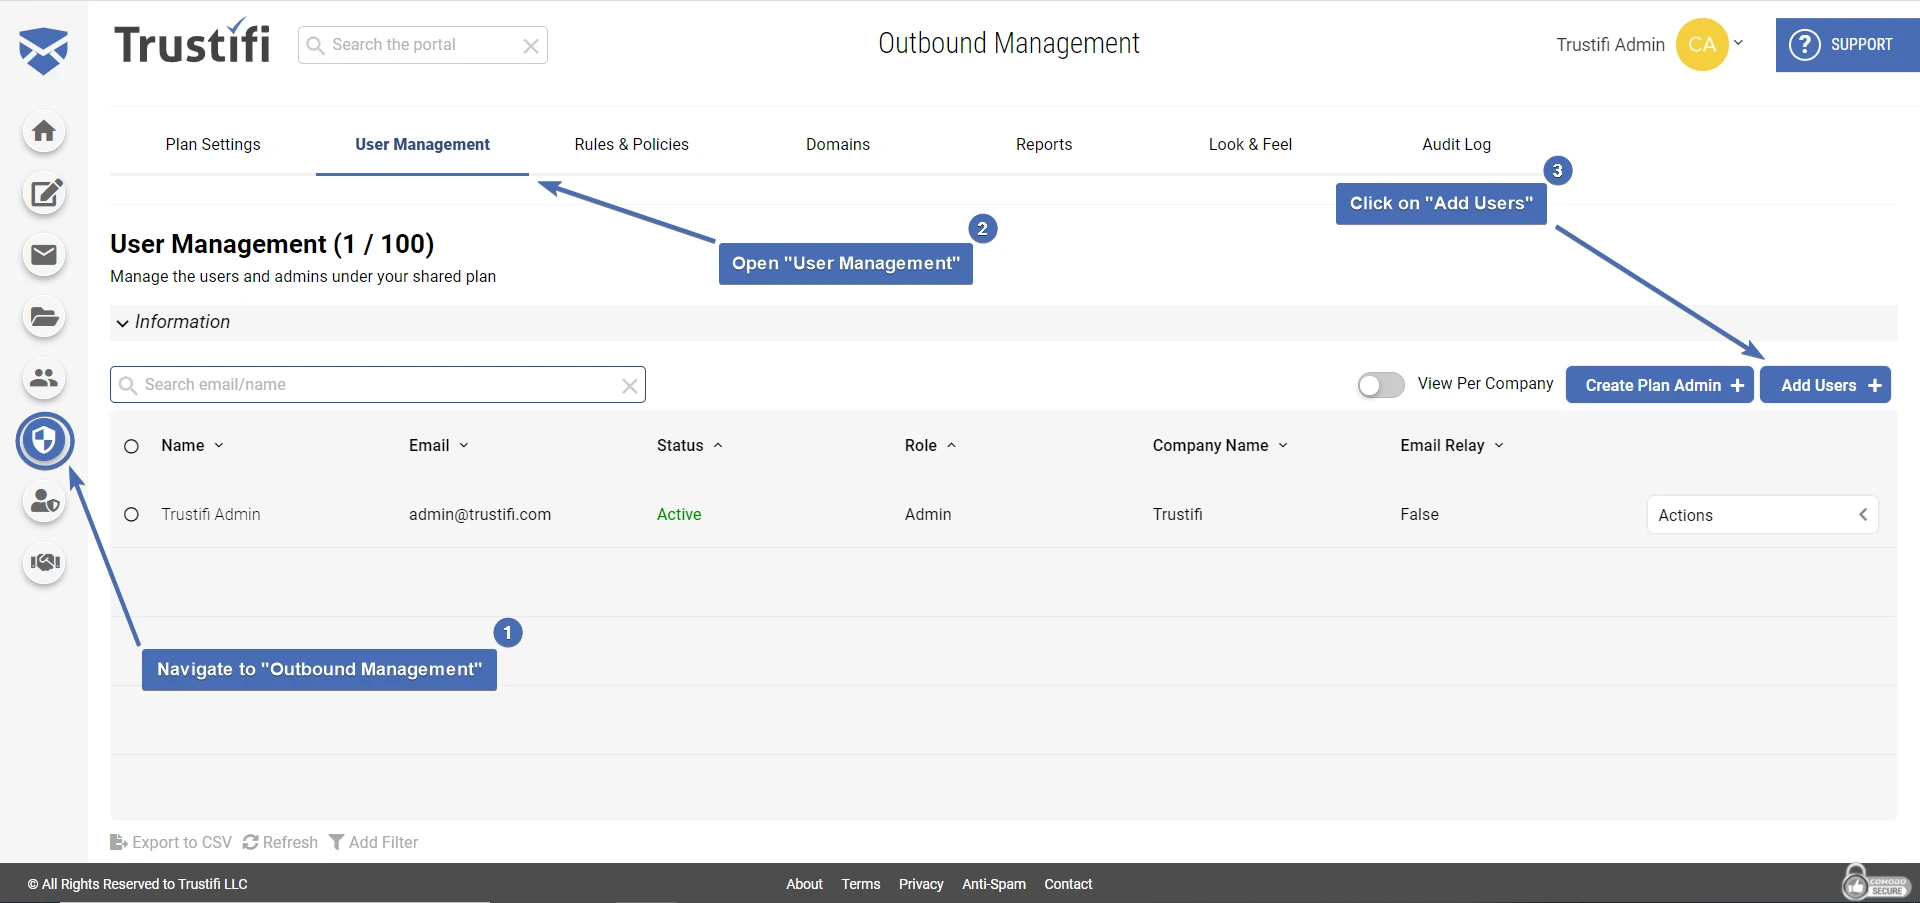Click the Search email/name field
This screenshot has width=1920, height=903.
(378, 385)
